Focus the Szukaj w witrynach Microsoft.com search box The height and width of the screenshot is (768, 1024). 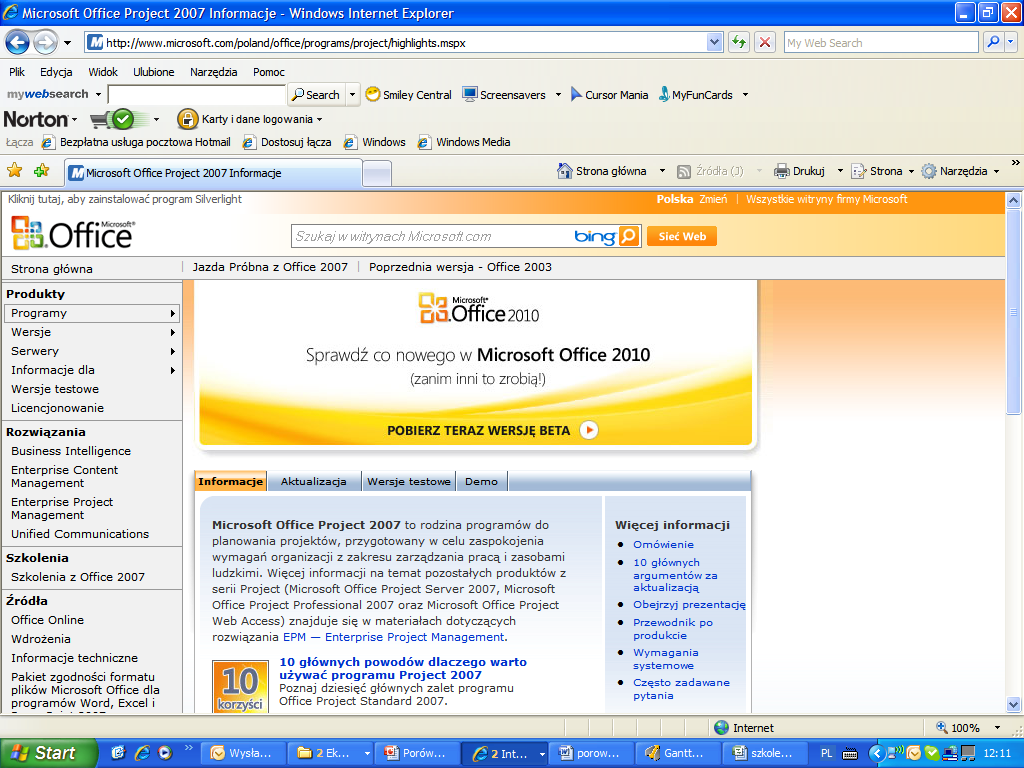click(x=431, y=236)
